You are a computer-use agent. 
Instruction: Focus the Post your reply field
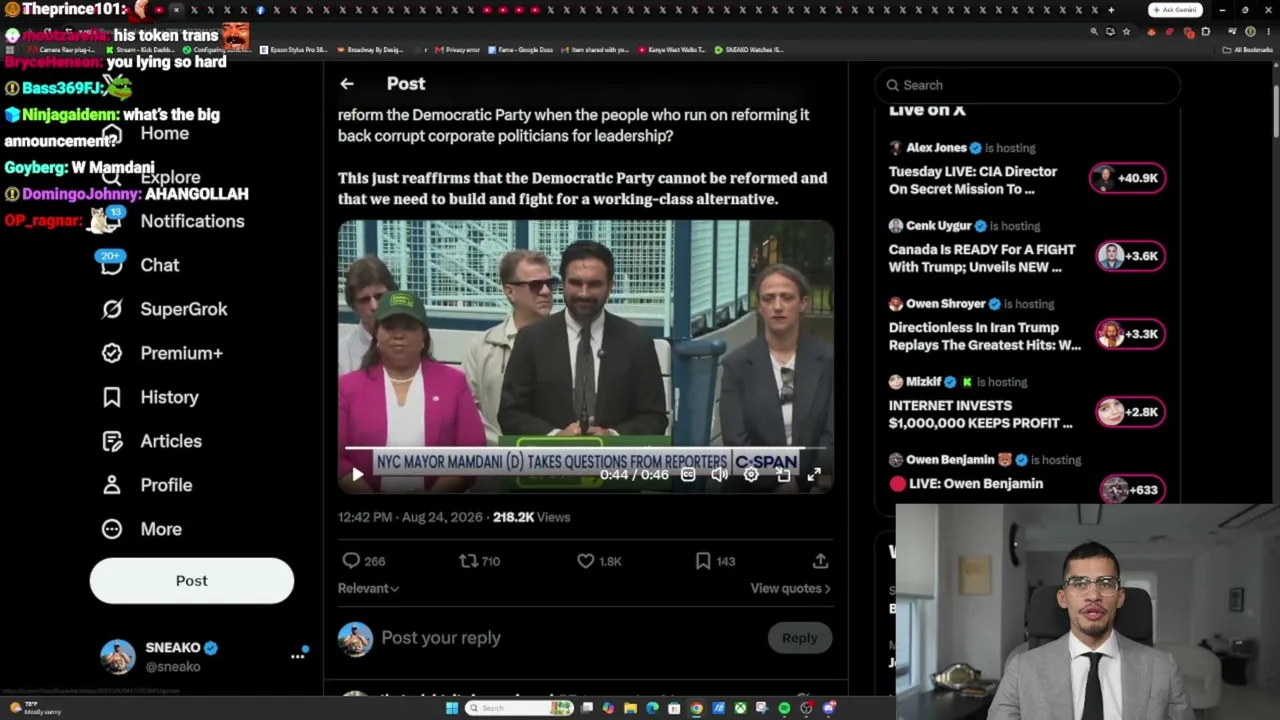pos(441,638)
